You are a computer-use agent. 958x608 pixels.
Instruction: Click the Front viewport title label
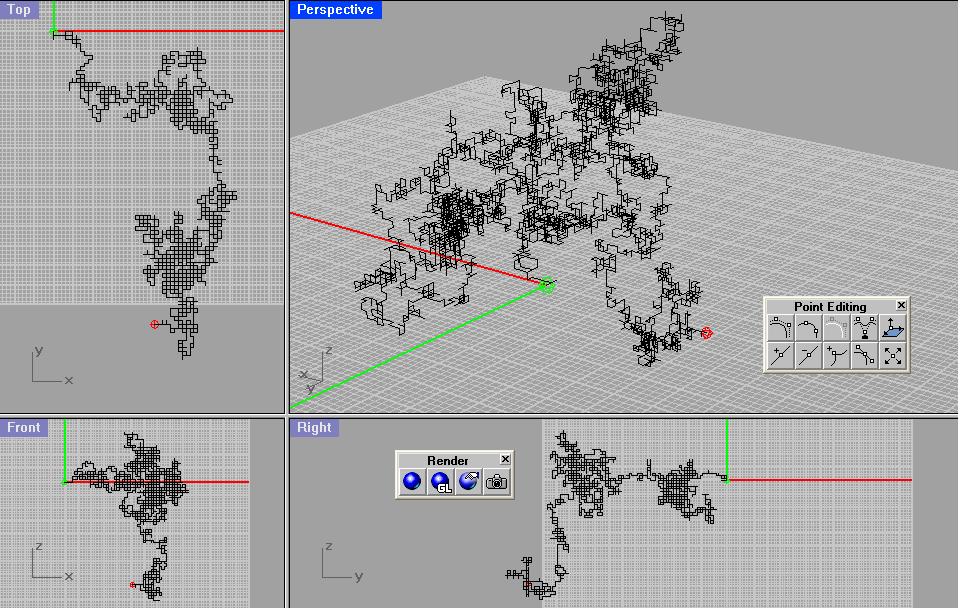[24, 427]
